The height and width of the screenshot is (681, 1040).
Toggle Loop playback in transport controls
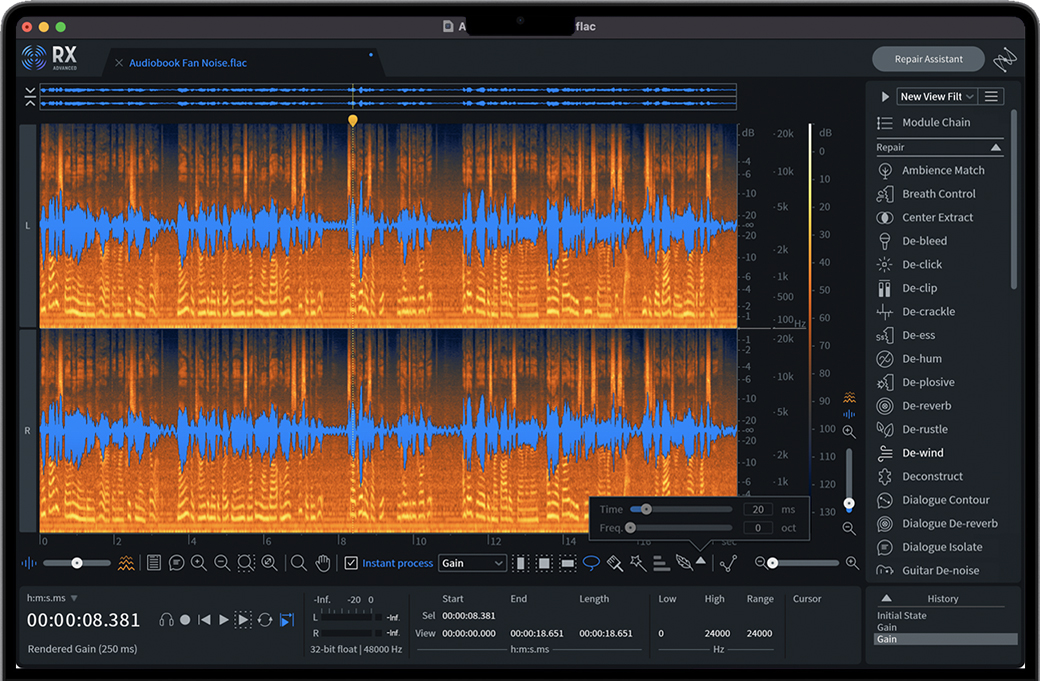pyautogui.click(x=265, y=620)
